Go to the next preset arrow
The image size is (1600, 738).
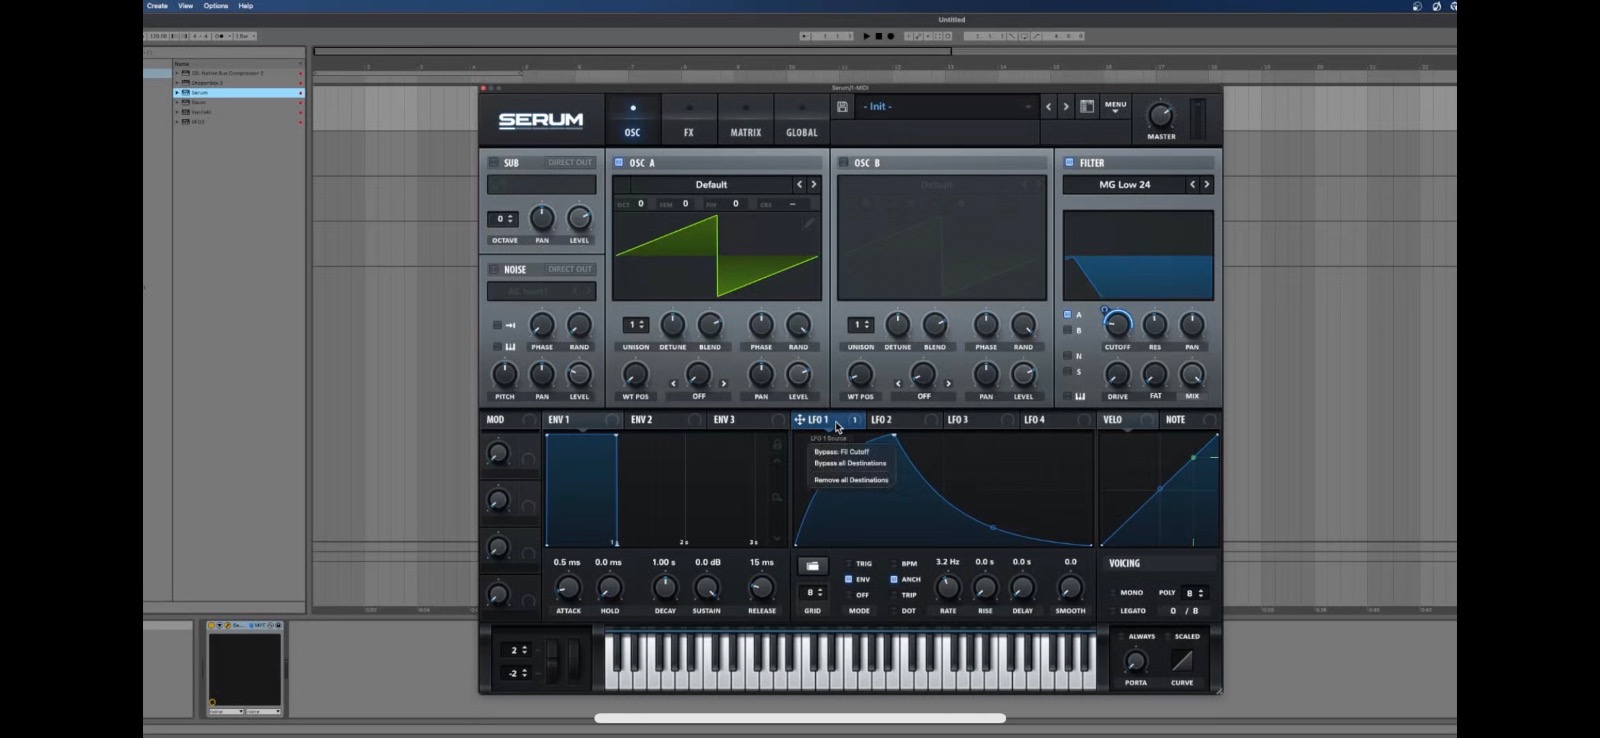pos(1066,107)
